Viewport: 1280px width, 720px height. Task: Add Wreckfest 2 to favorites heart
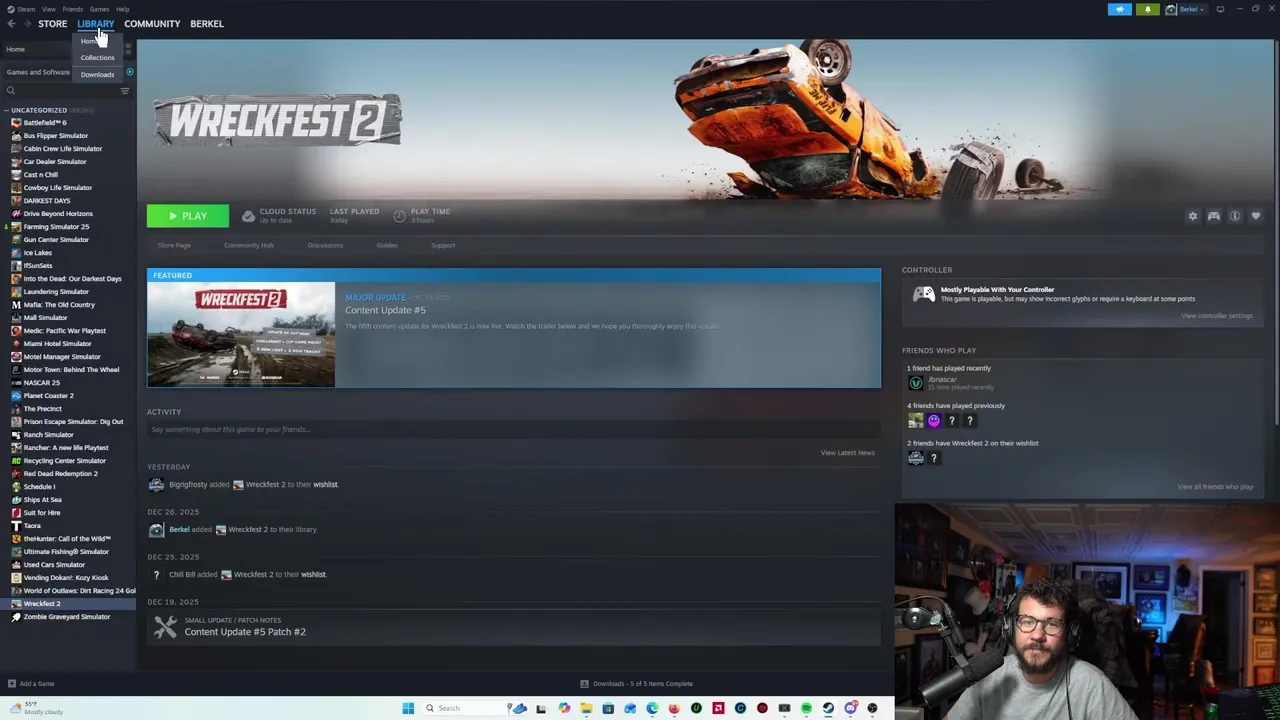[1256, 216]
